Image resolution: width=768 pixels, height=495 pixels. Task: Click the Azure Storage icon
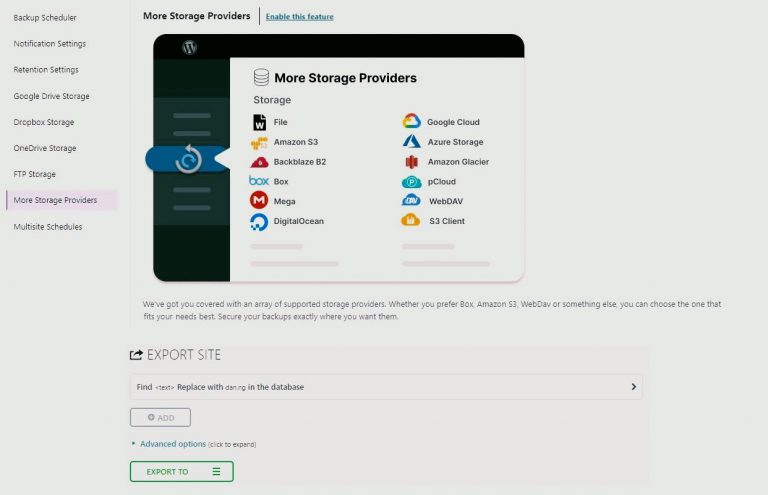click(411, 141)
